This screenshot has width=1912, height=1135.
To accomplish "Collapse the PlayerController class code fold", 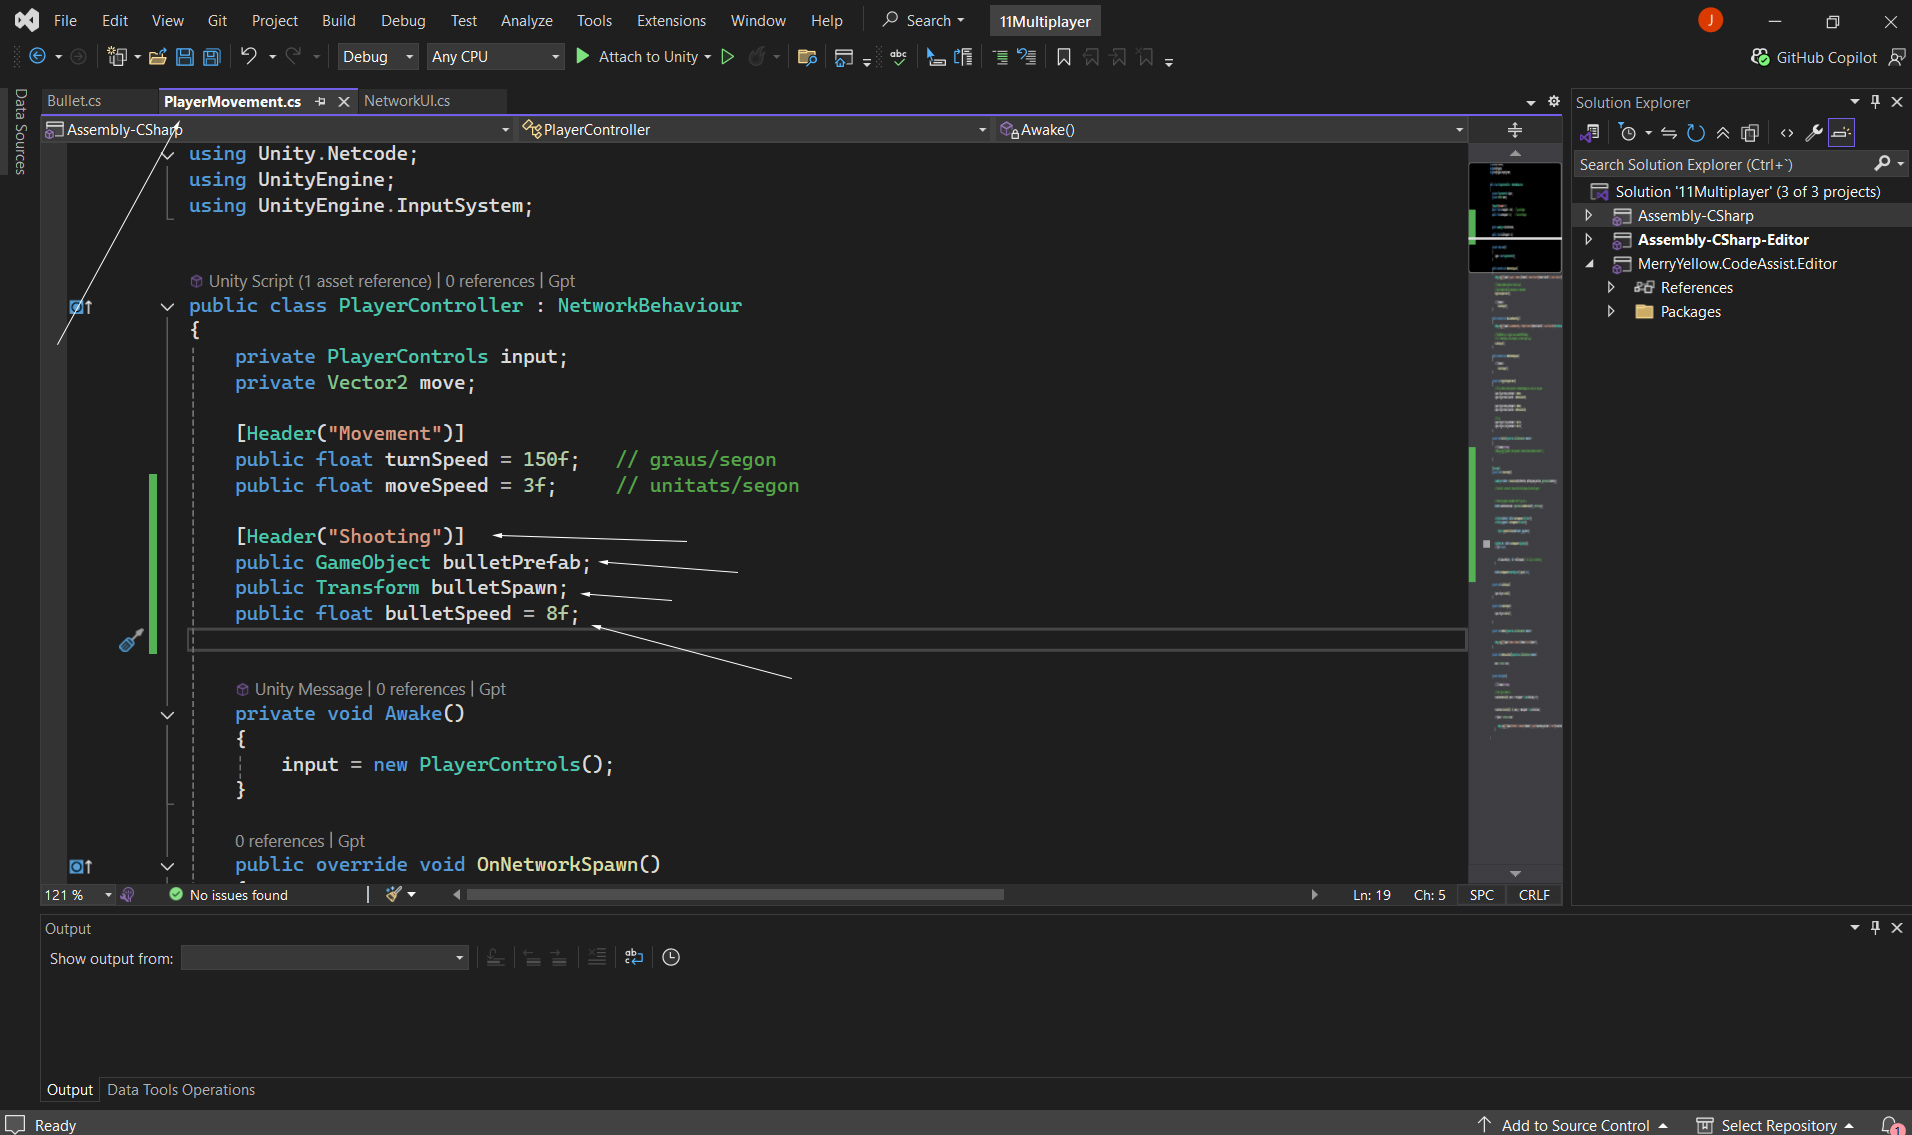I will (x=167, y=307).
